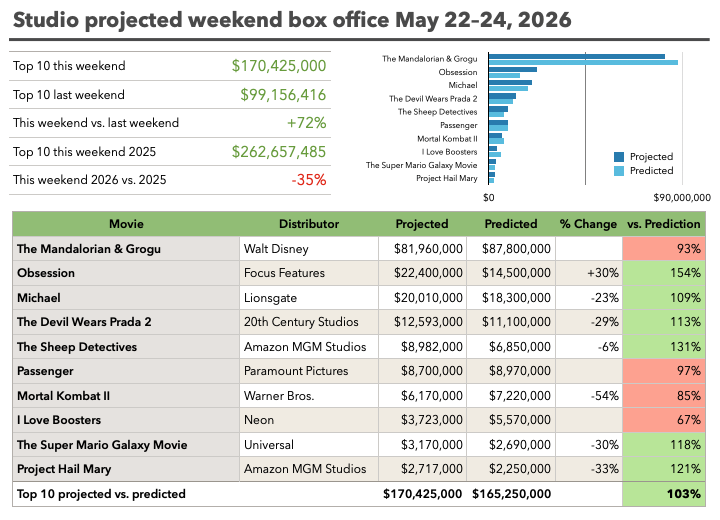Click the 'vs. Prediction' column header
The height and width of the screenshot is (520, 720).
pyautogui.click(x=664, y=224)
